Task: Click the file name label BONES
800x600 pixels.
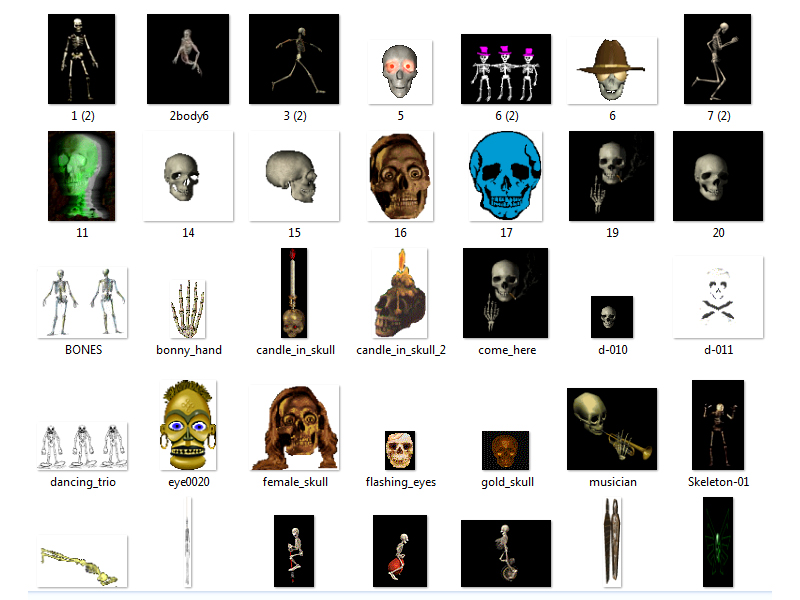Action: point(83,350)
